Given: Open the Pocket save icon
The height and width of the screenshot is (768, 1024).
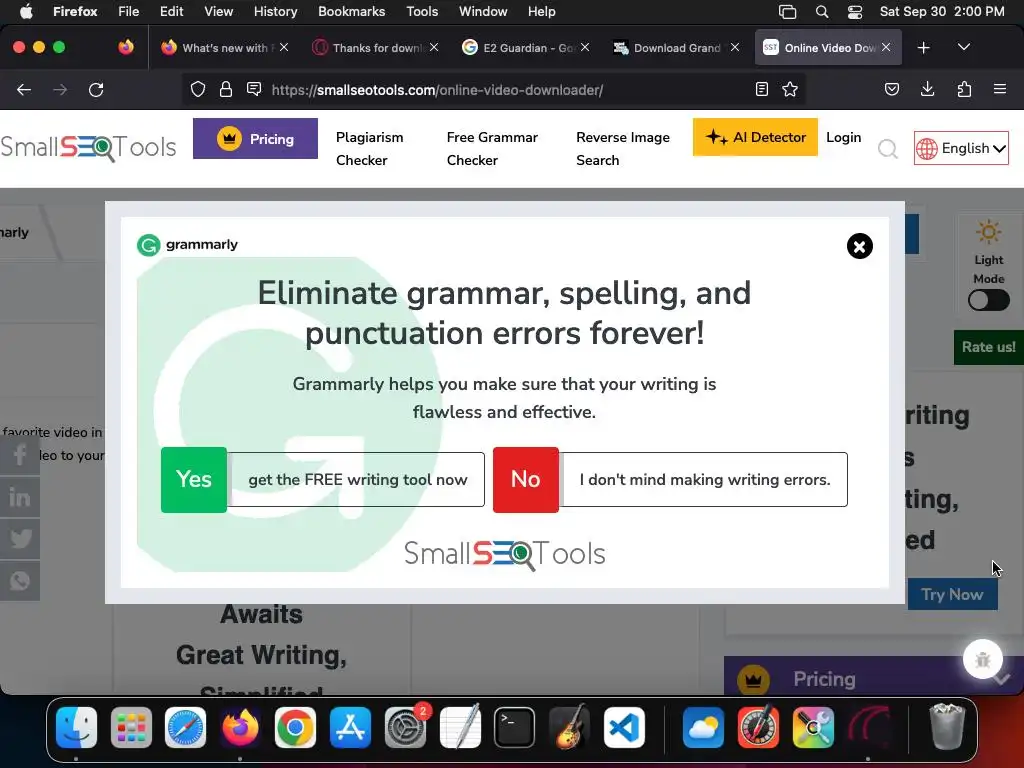Looking at the screenshot, I should 891,89.
